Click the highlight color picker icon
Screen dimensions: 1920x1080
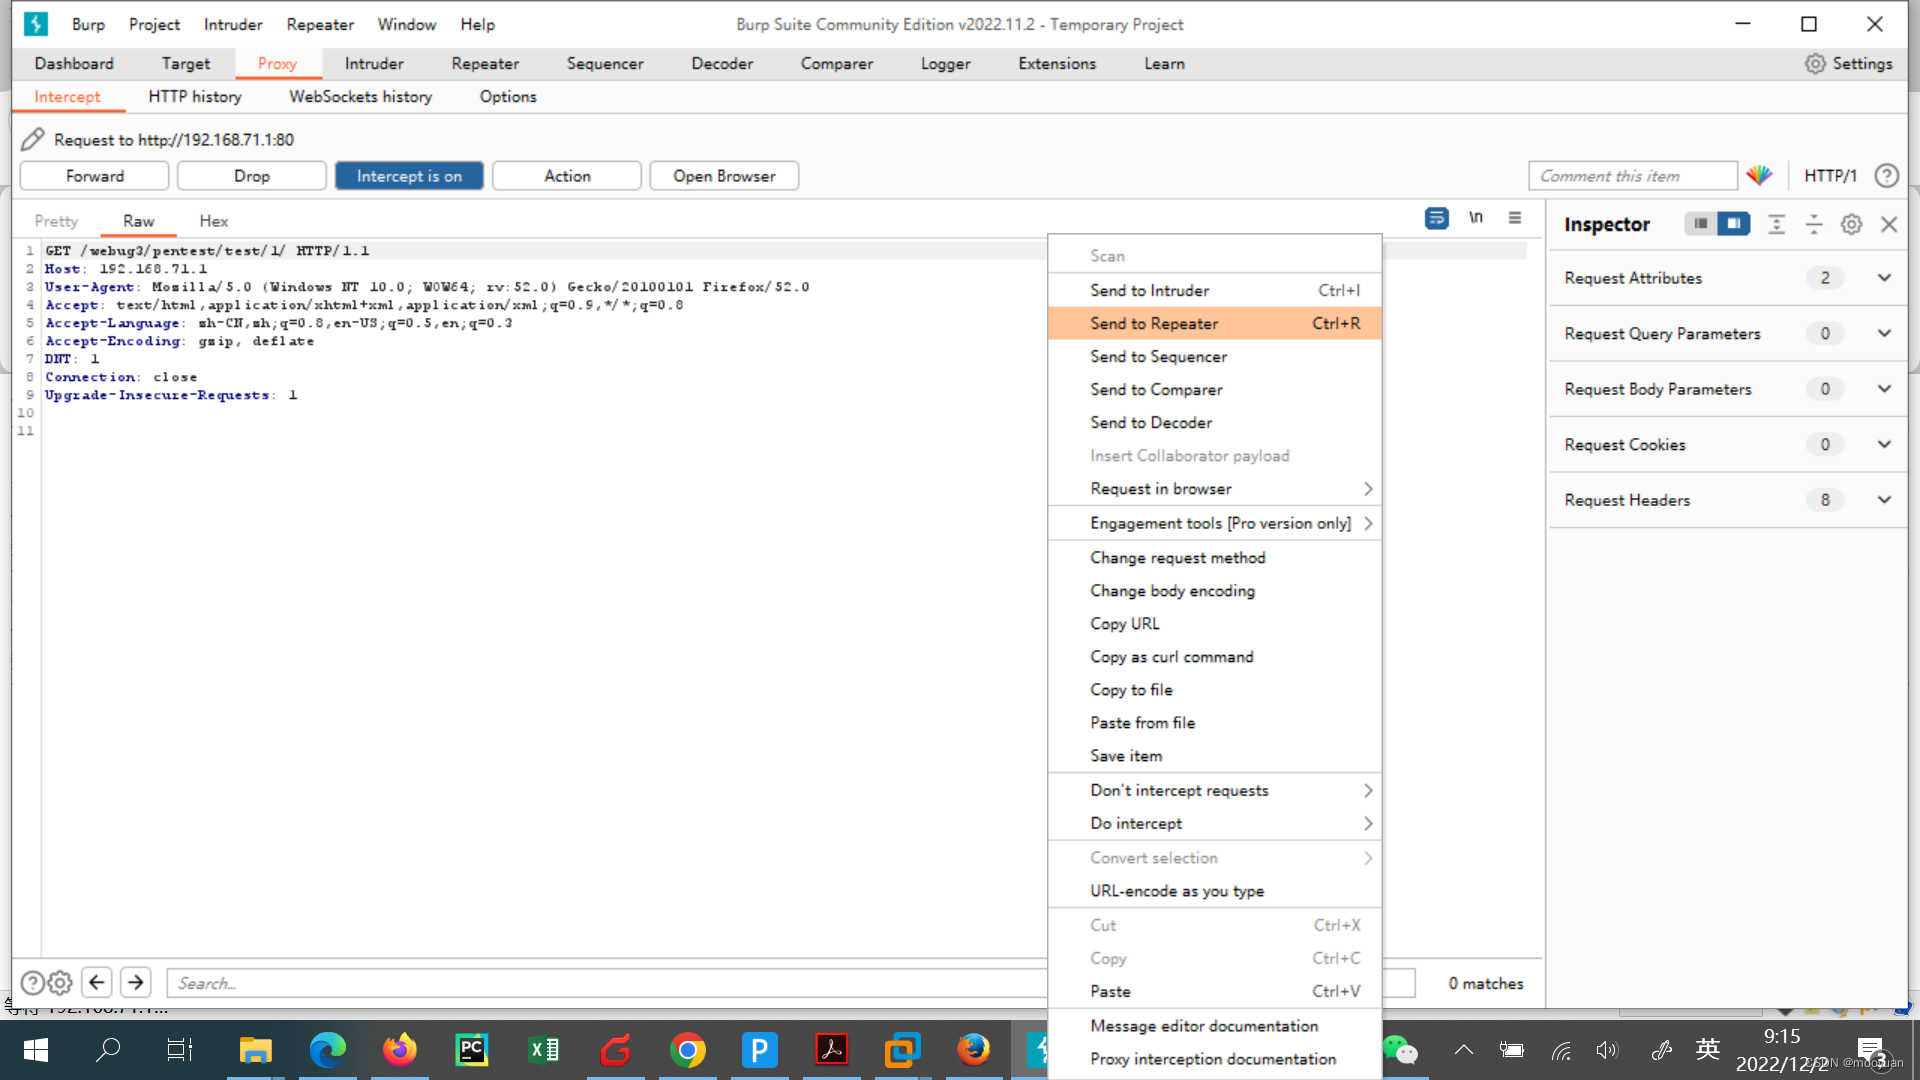click(1759, 176)
